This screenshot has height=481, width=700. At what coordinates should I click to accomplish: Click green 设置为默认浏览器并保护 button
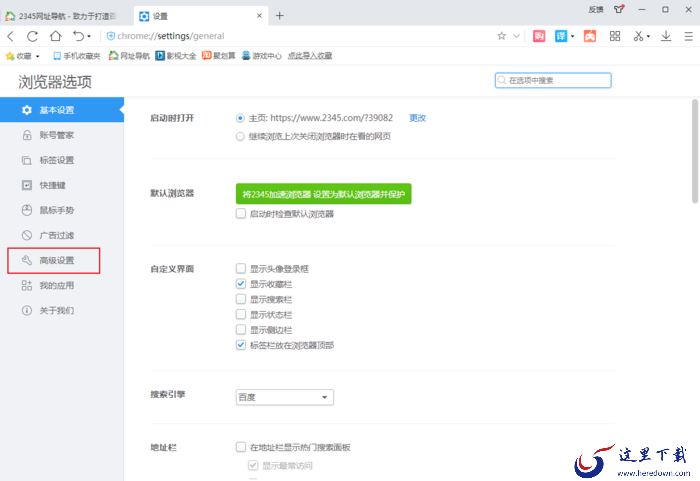click(323, 194)
